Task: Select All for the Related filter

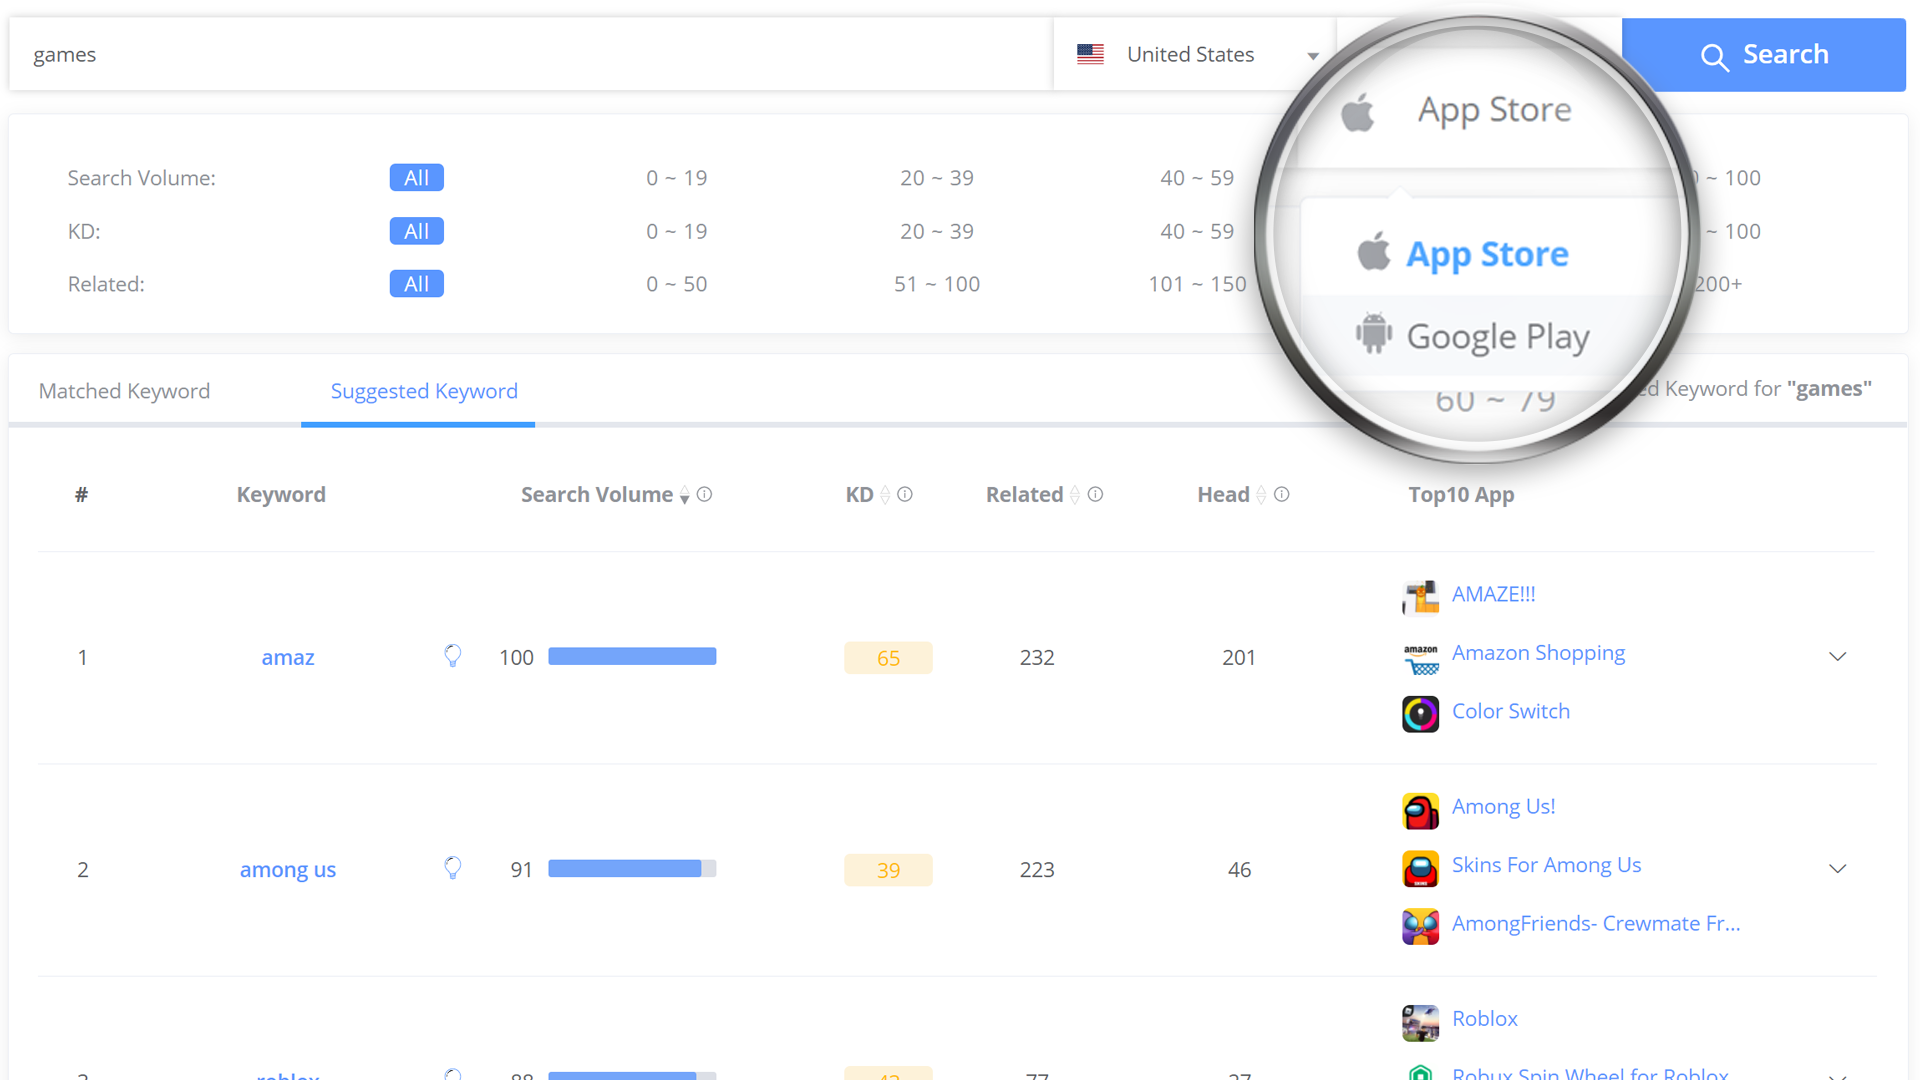Action: (416, 284)
